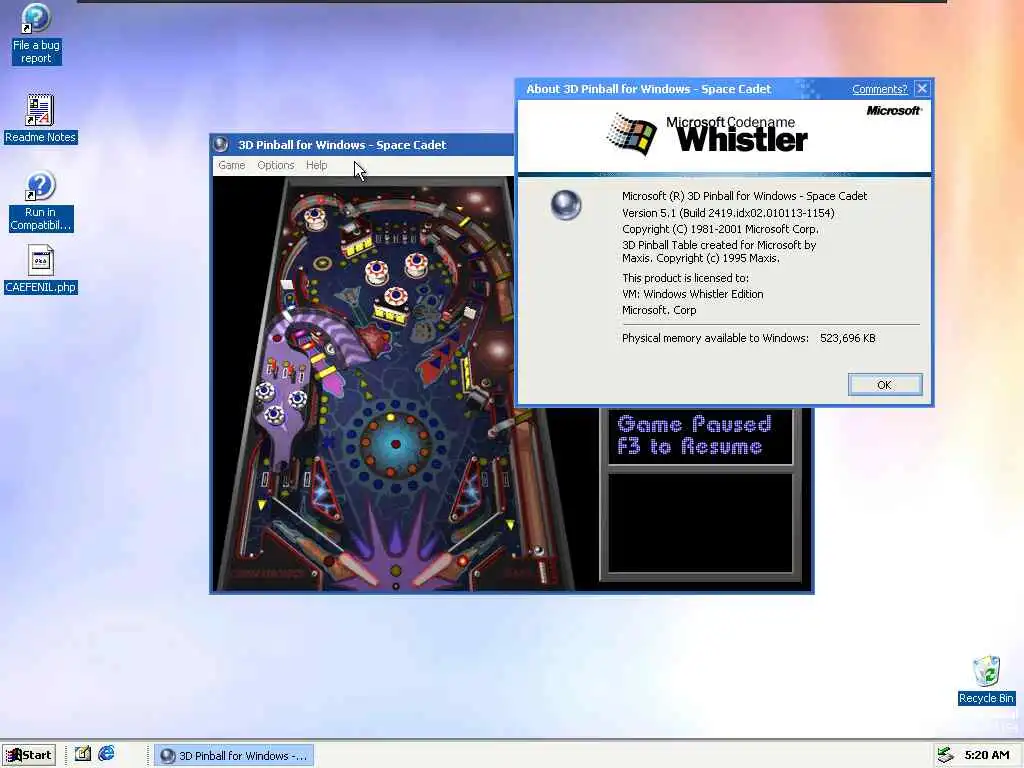Click the pinball icon in Space Cadet title bar
The height and width of the screenshot is (768, 1024).
click(x=221, y=144)
